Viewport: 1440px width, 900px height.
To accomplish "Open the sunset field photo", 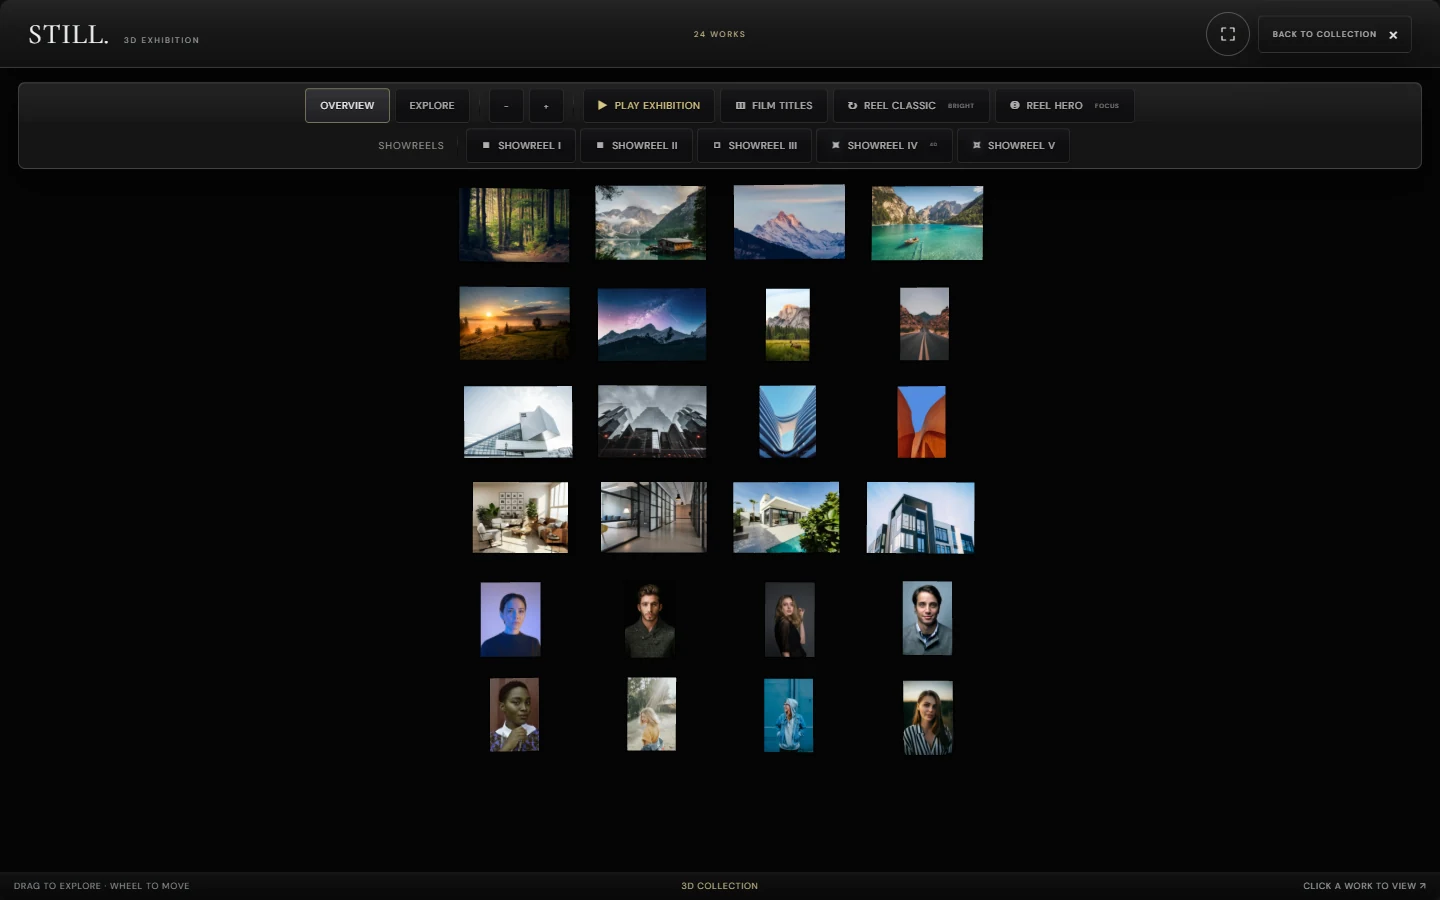I will (515, 323).
